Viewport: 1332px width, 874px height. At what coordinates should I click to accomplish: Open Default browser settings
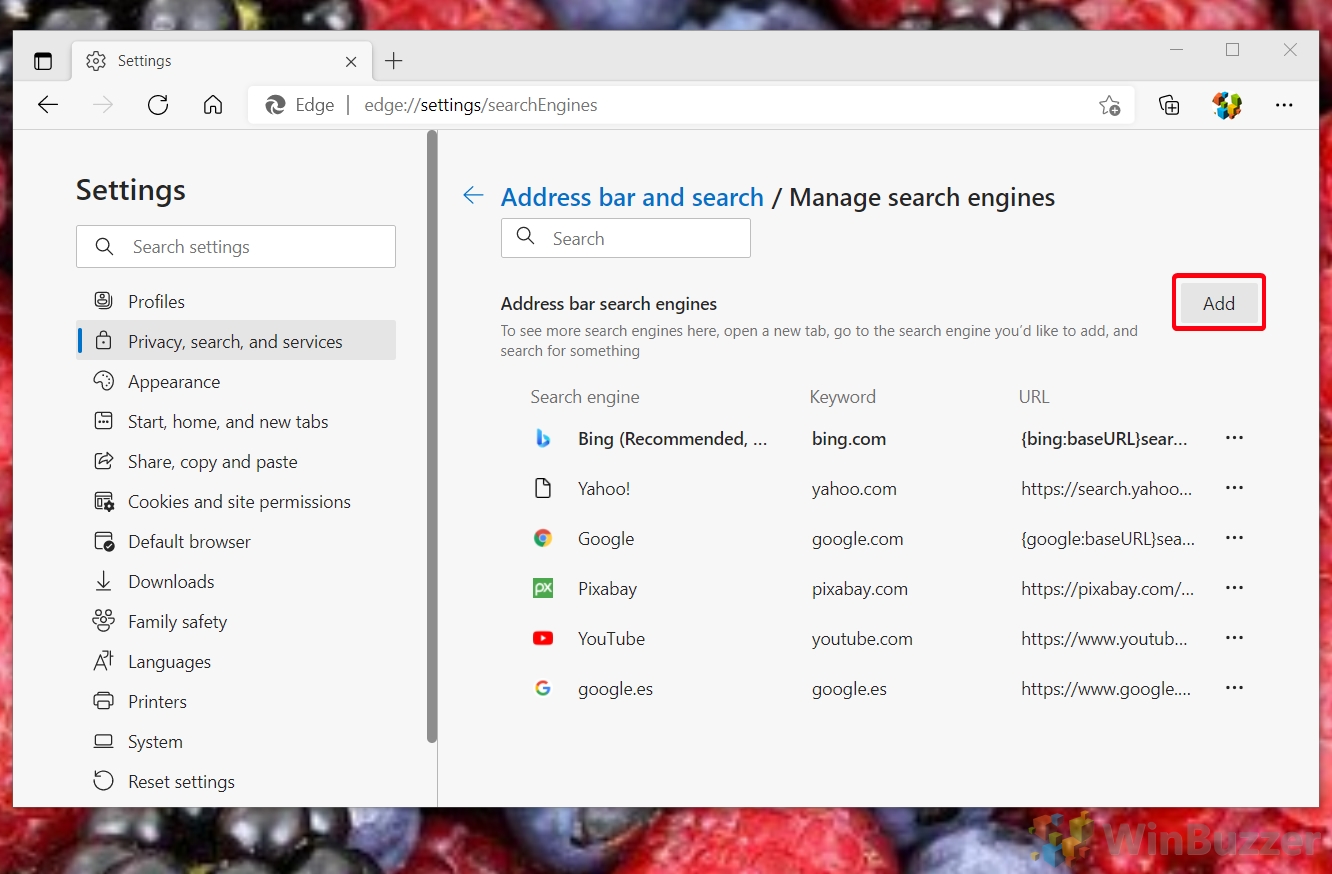(x=236, y=541)
